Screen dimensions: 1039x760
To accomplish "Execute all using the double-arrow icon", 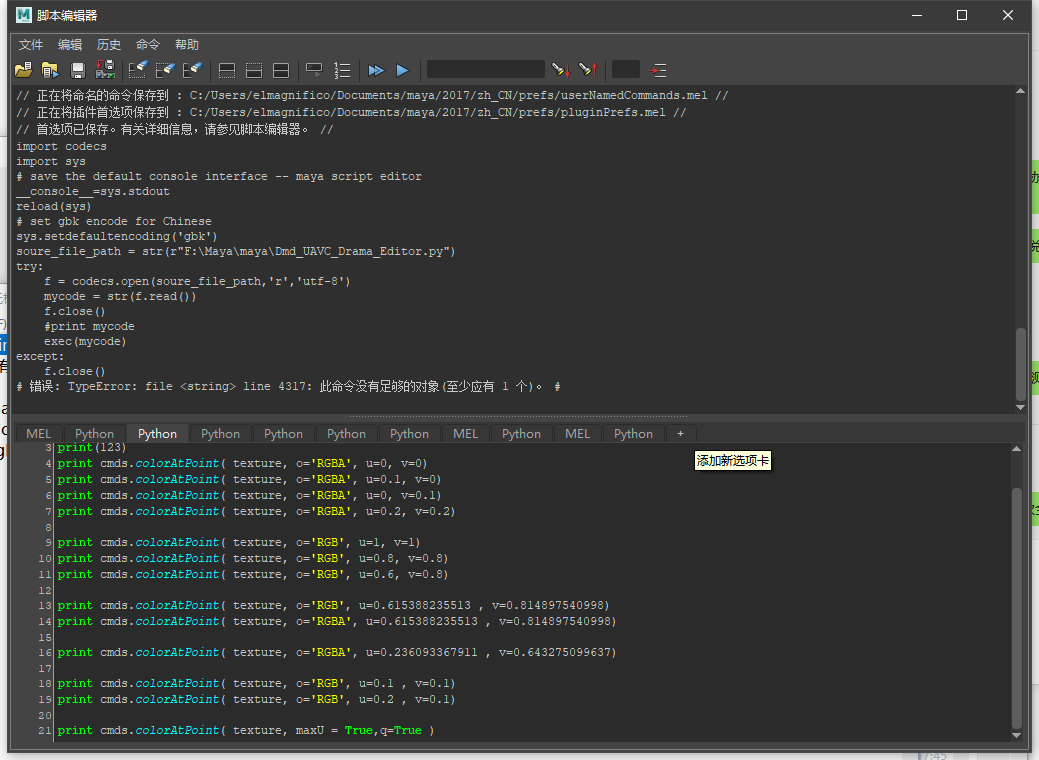I will coord(376,70).
